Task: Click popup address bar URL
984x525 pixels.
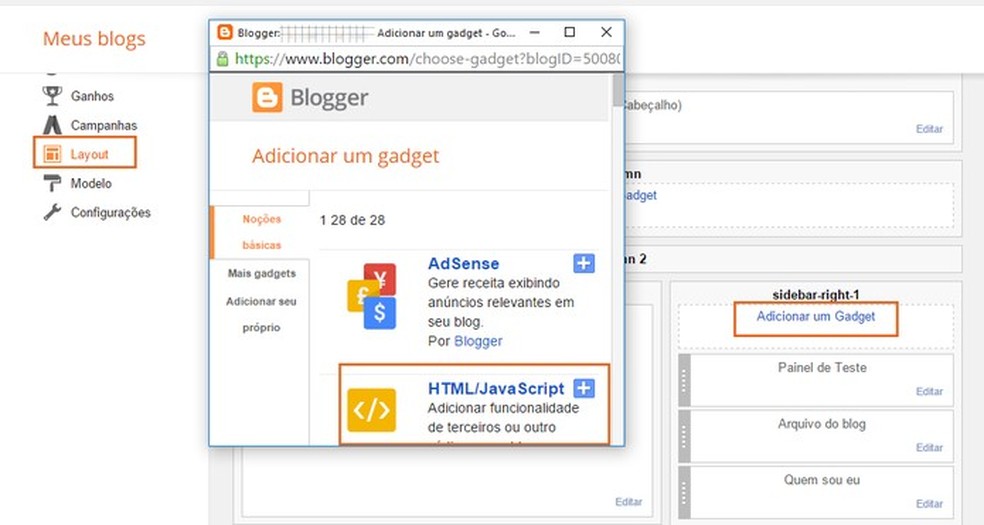Action: point(427,59)
